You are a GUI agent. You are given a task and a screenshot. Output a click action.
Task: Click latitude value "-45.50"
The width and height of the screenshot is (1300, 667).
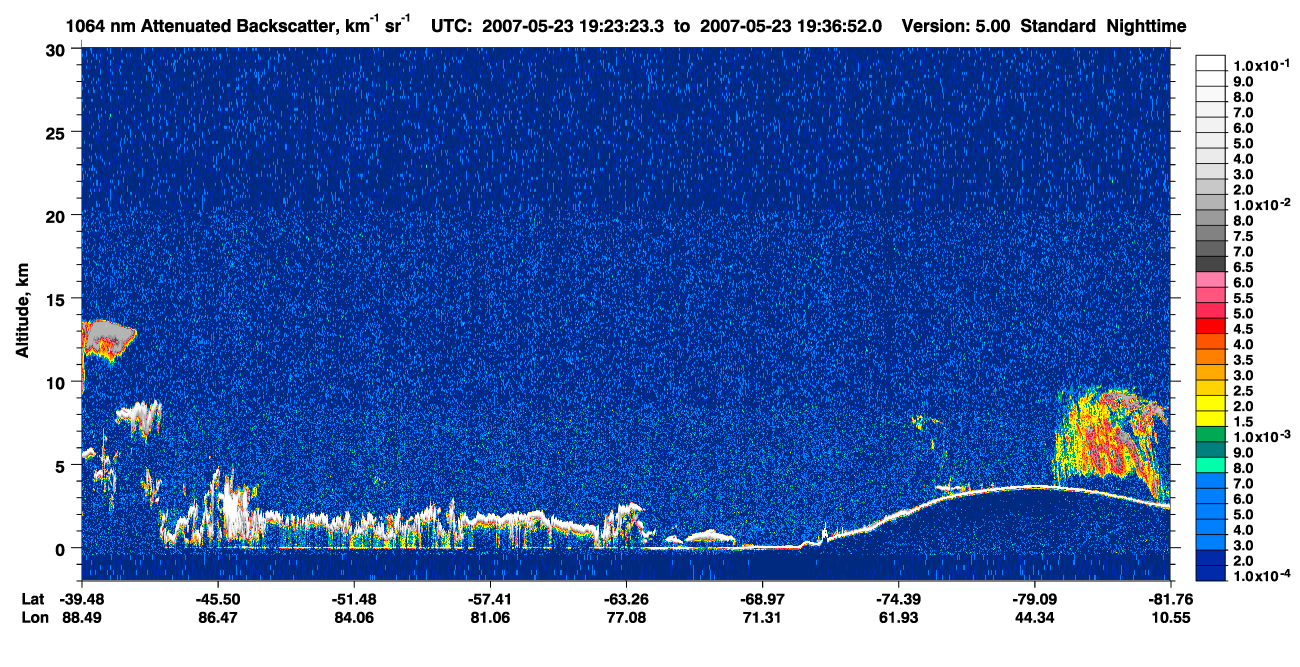pyautogui.click(x=217, y=598)
